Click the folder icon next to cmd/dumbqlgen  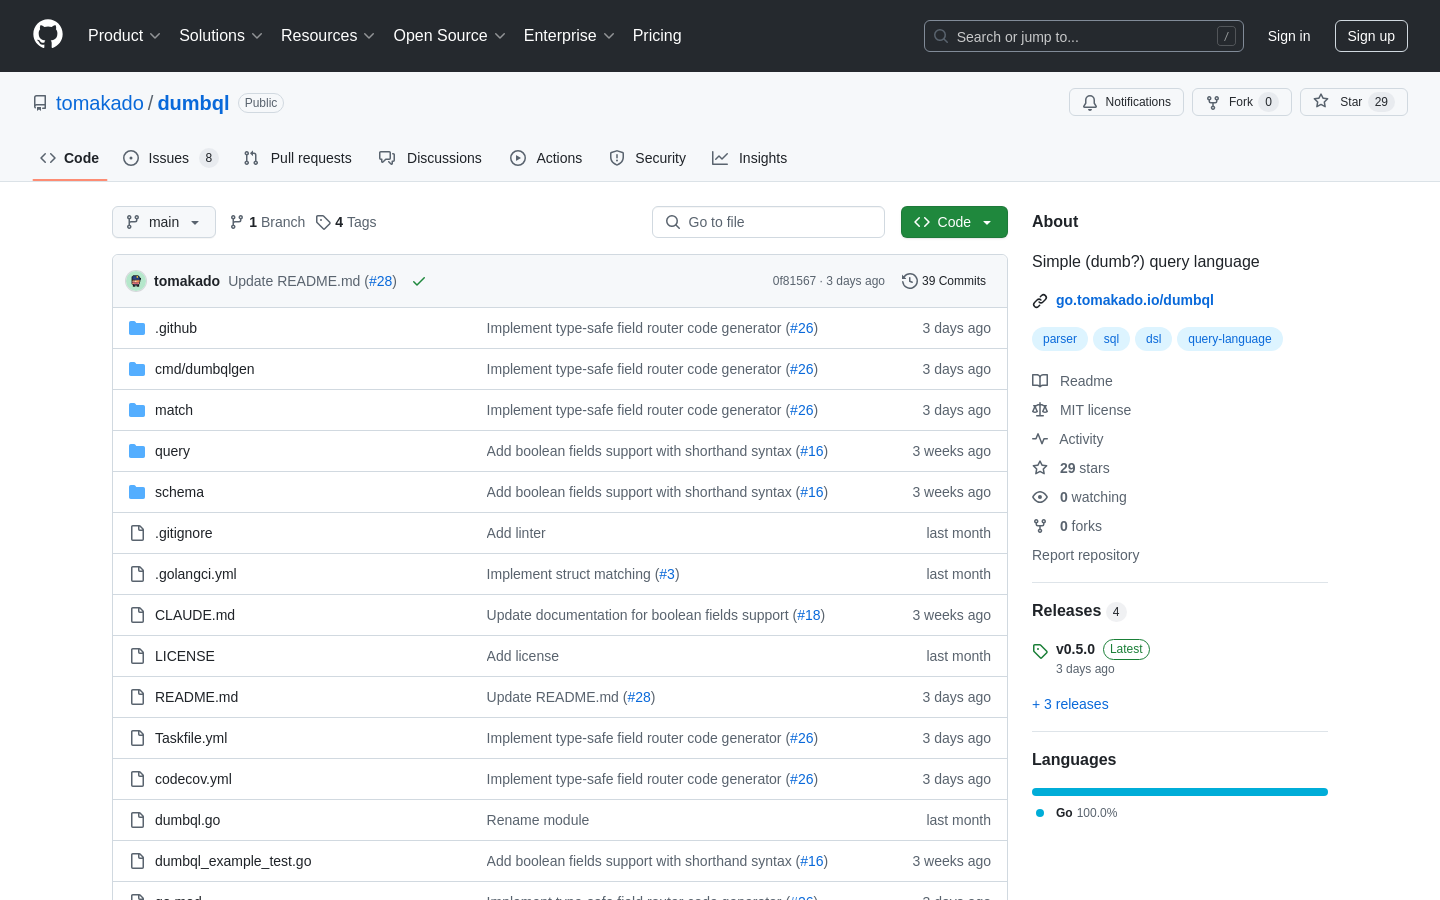click(137, 369)
